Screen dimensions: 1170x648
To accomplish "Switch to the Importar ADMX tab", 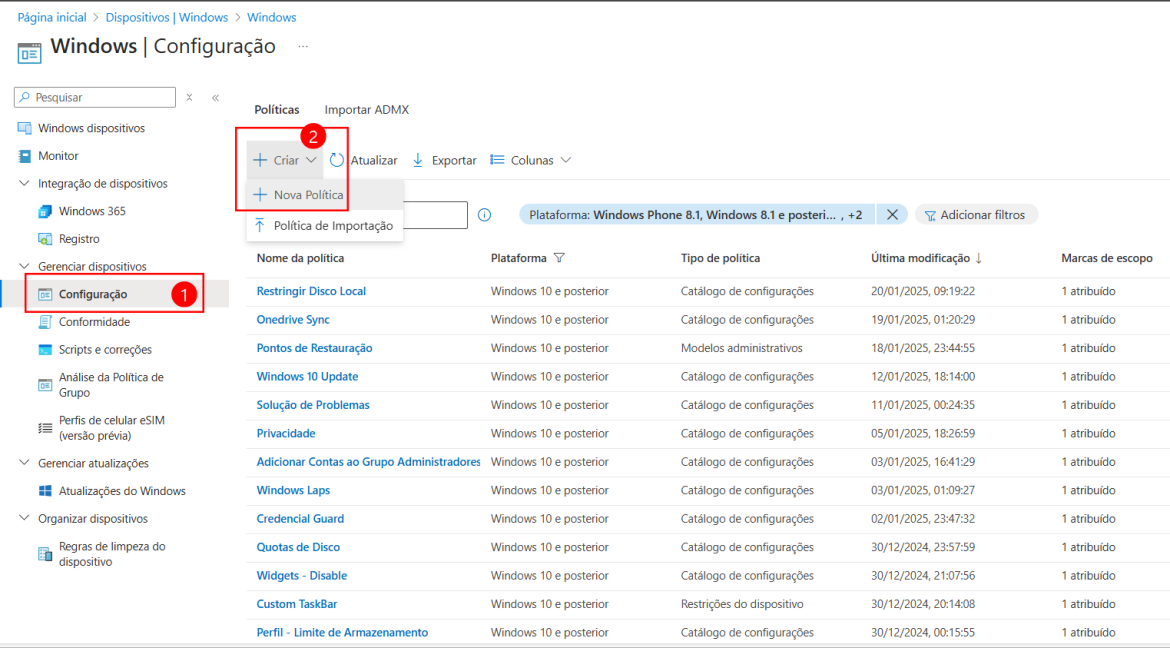I will coord(366,109).
